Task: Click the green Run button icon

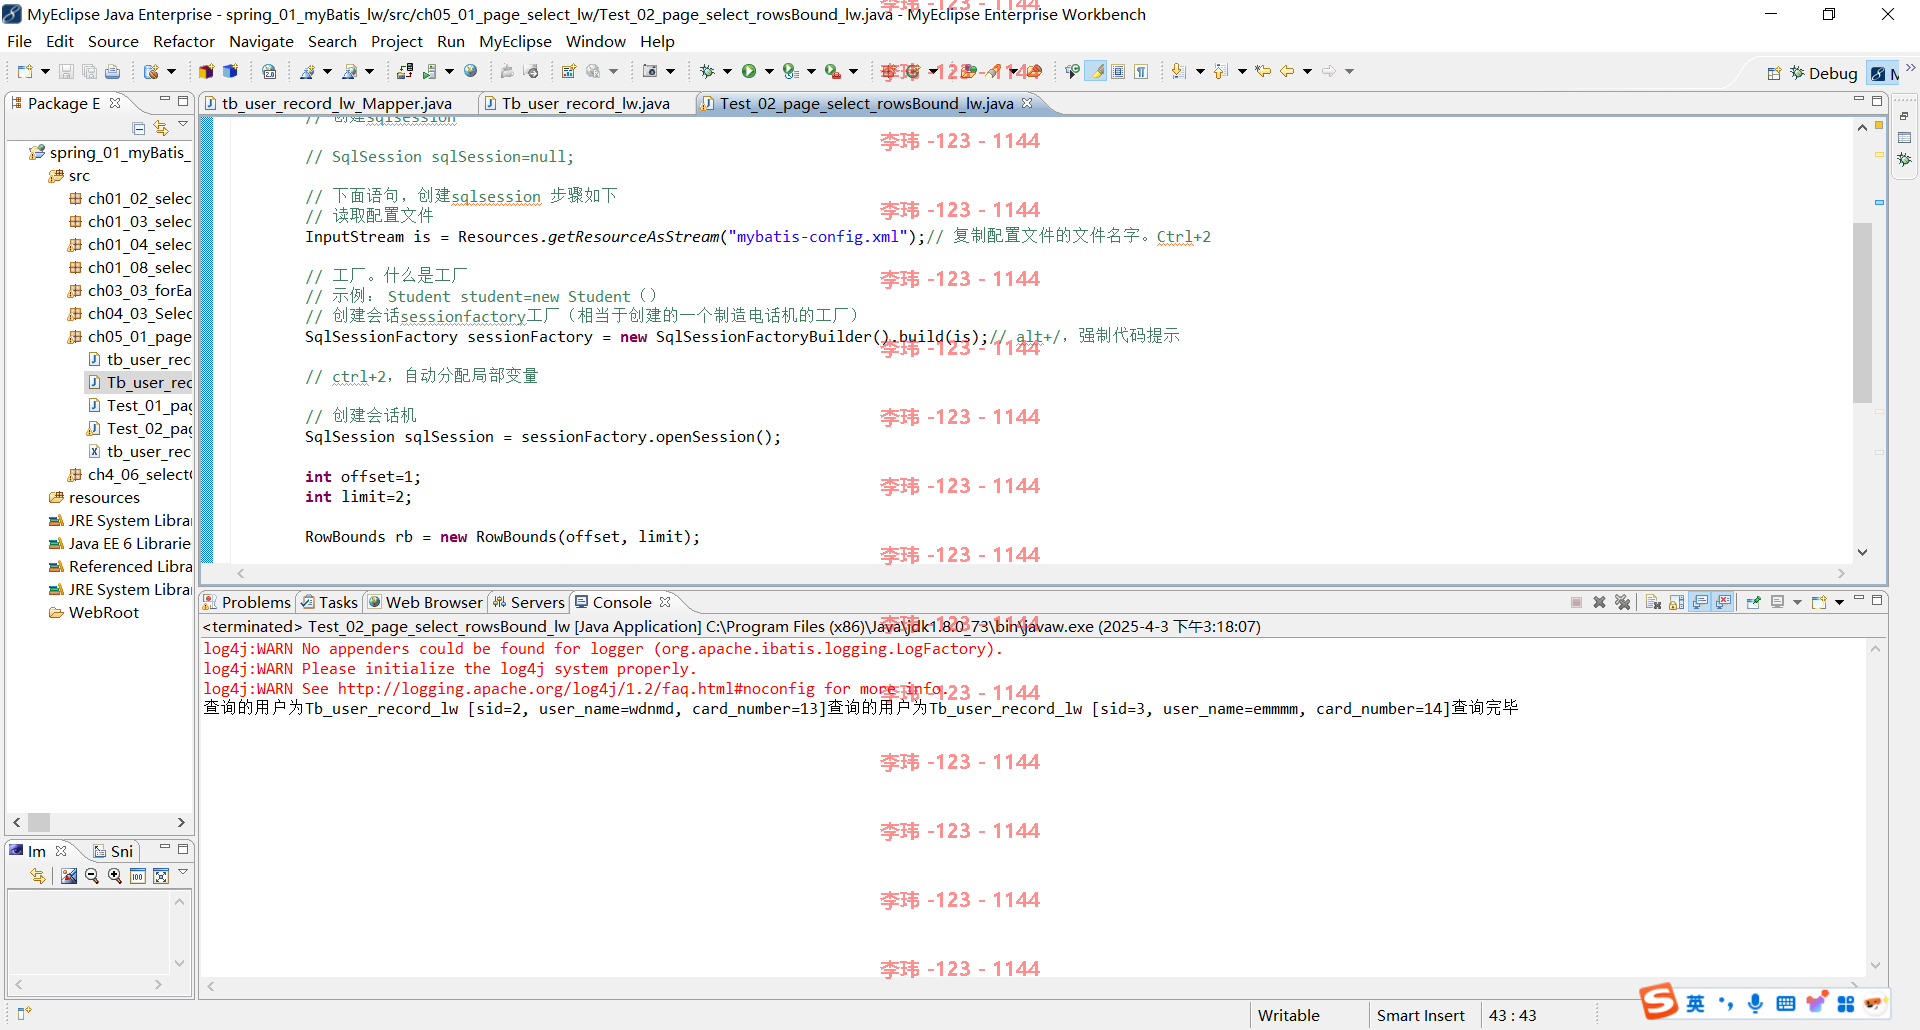Action: [x=748, y=71]
